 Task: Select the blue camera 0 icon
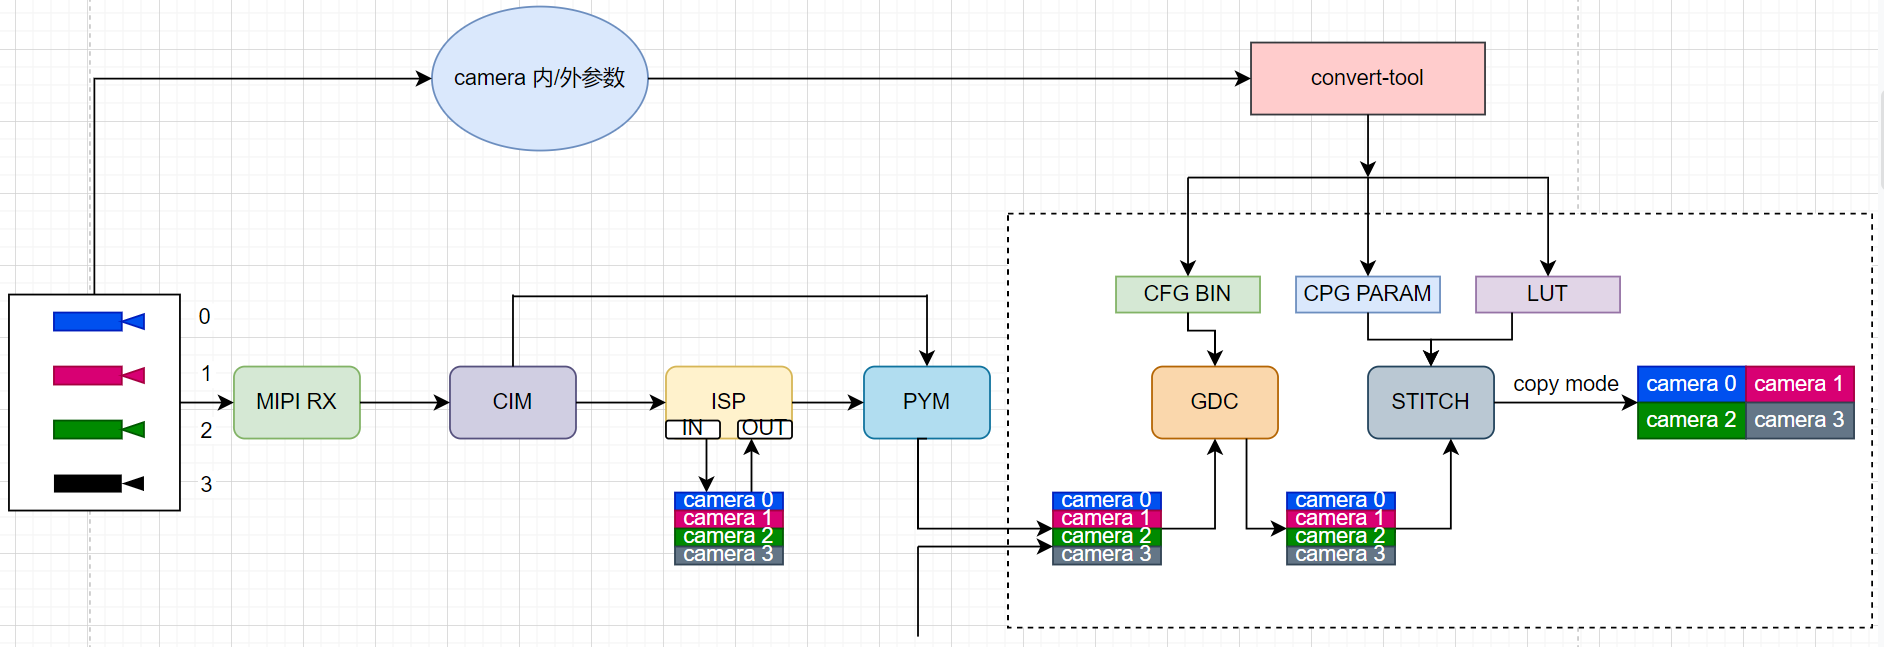click(98, 321)
